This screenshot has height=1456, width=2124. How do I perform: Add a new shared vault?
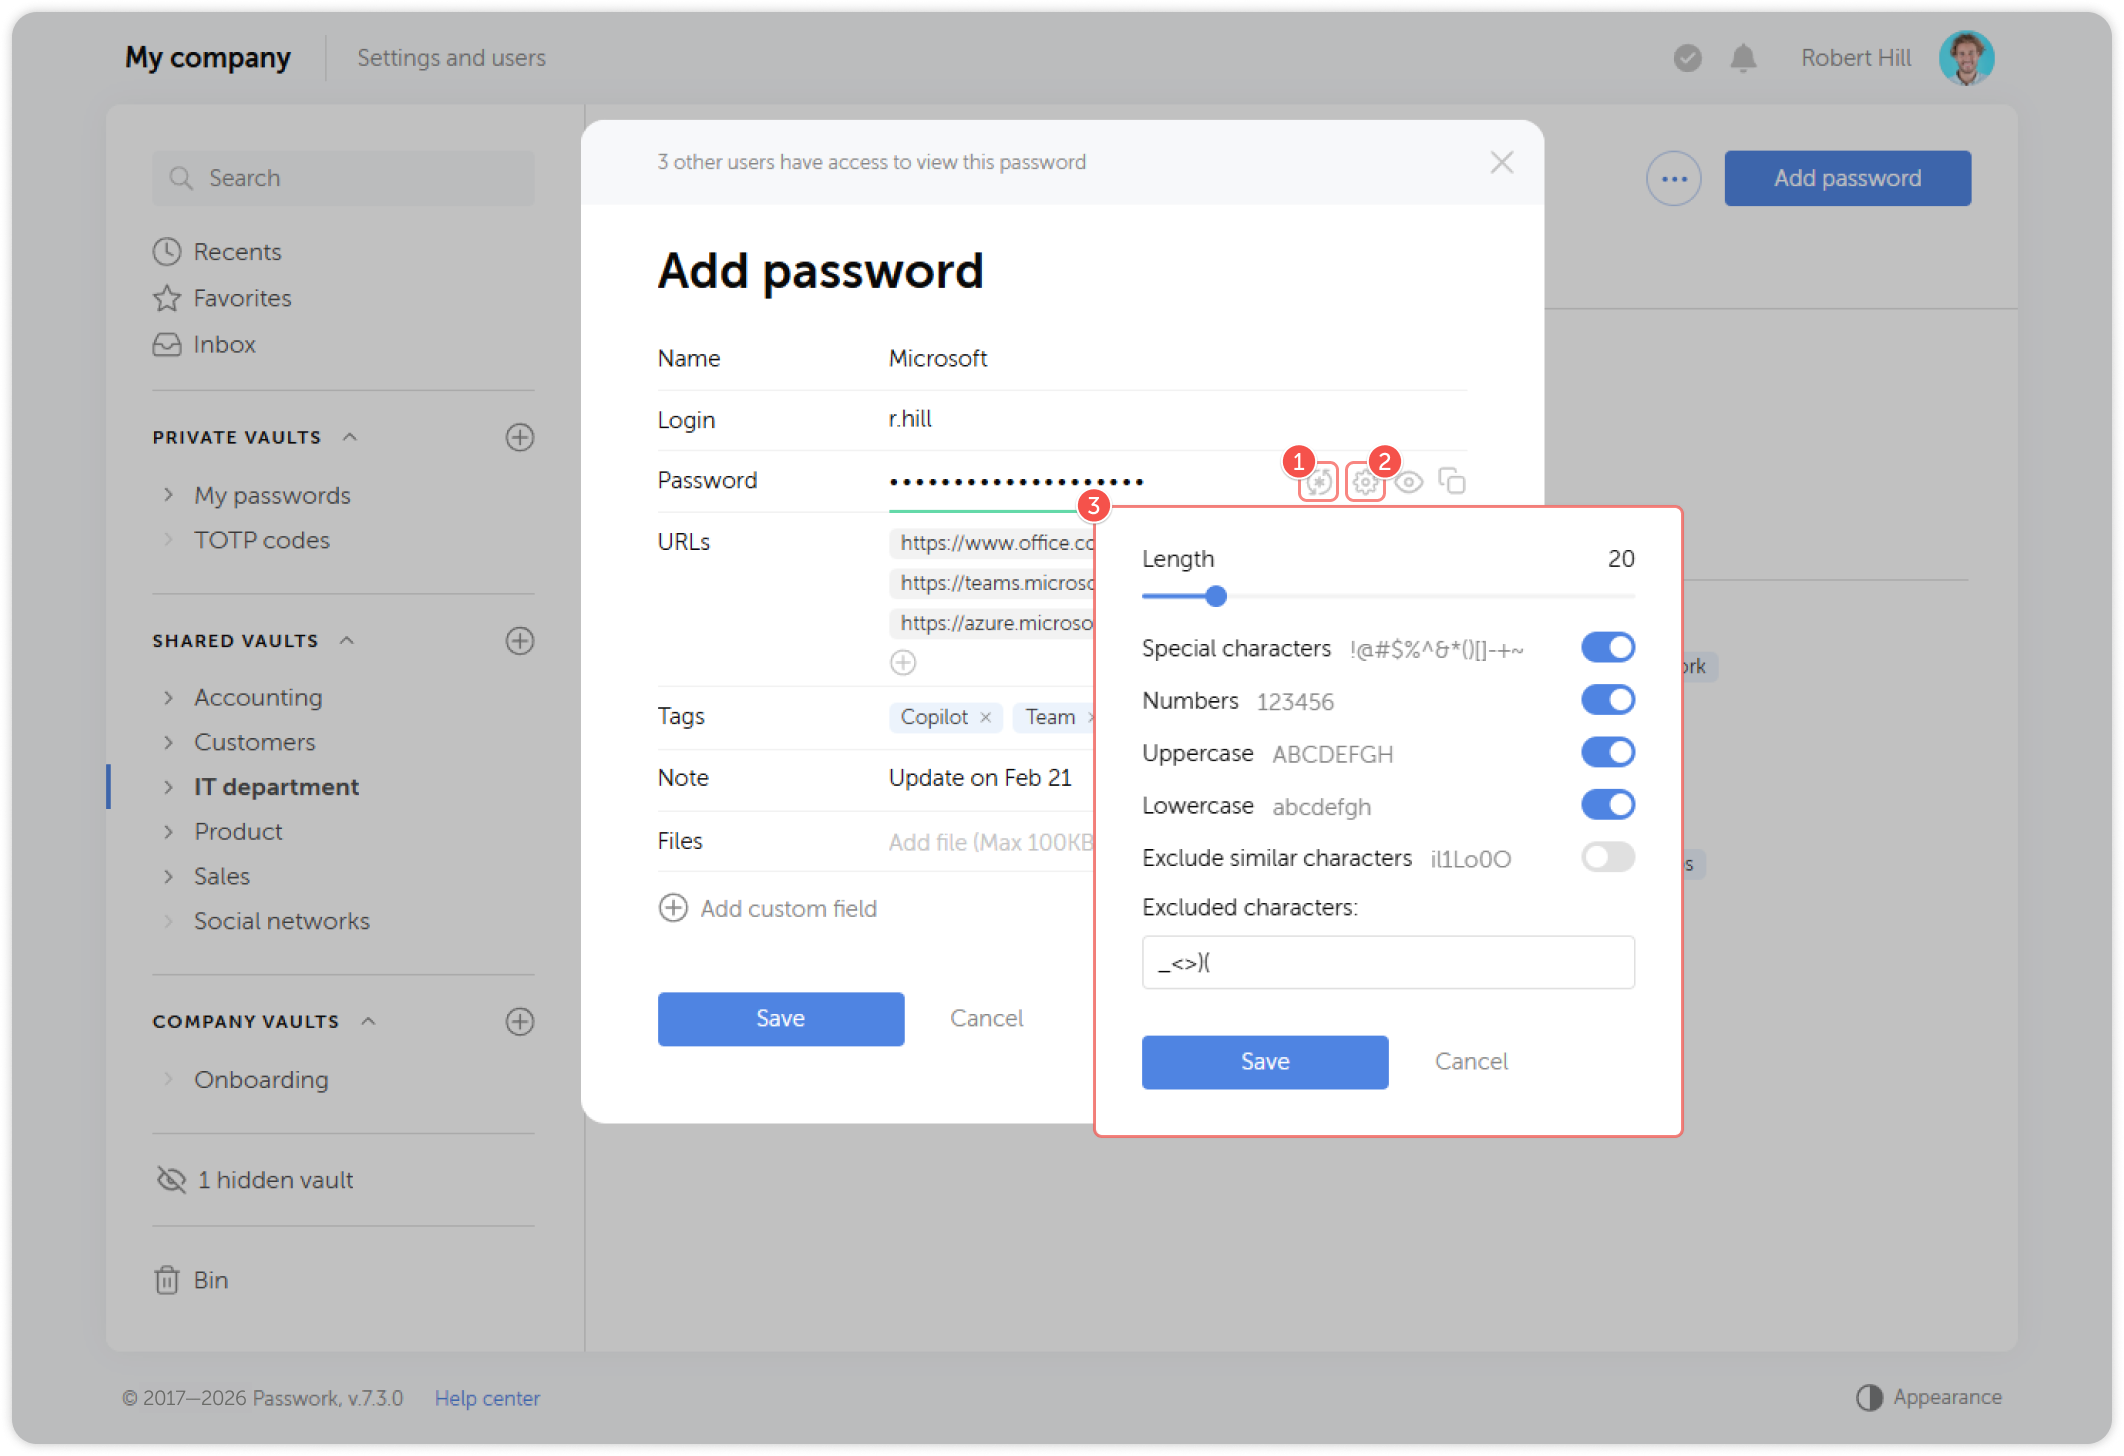(x=520, y=641)
